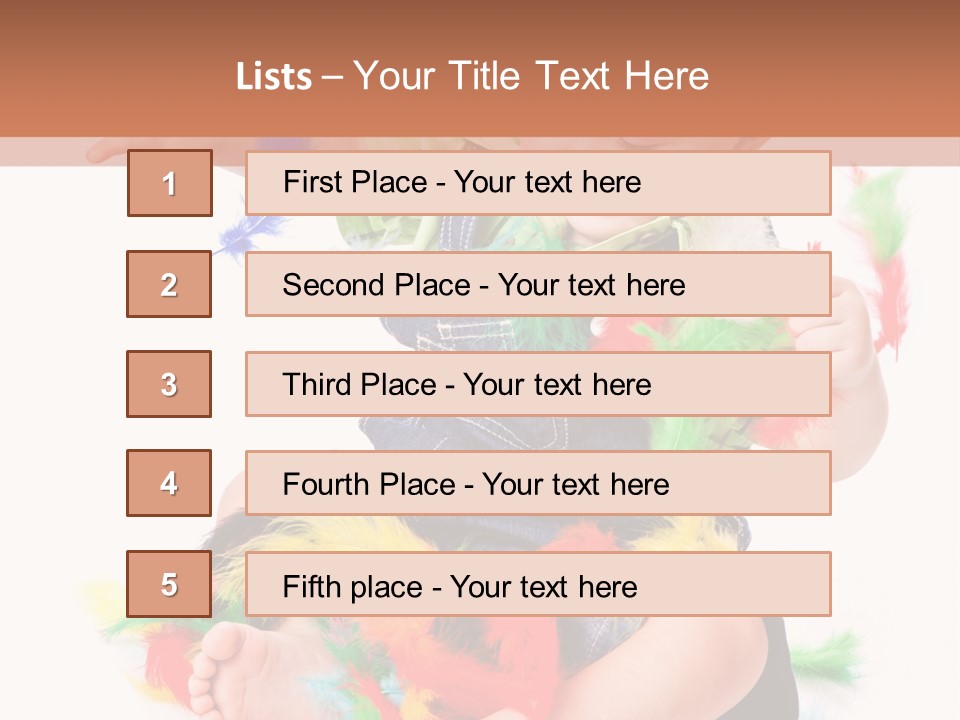Select the 'First Place' text box
This screenshot has width=960, height=720.
538,183
